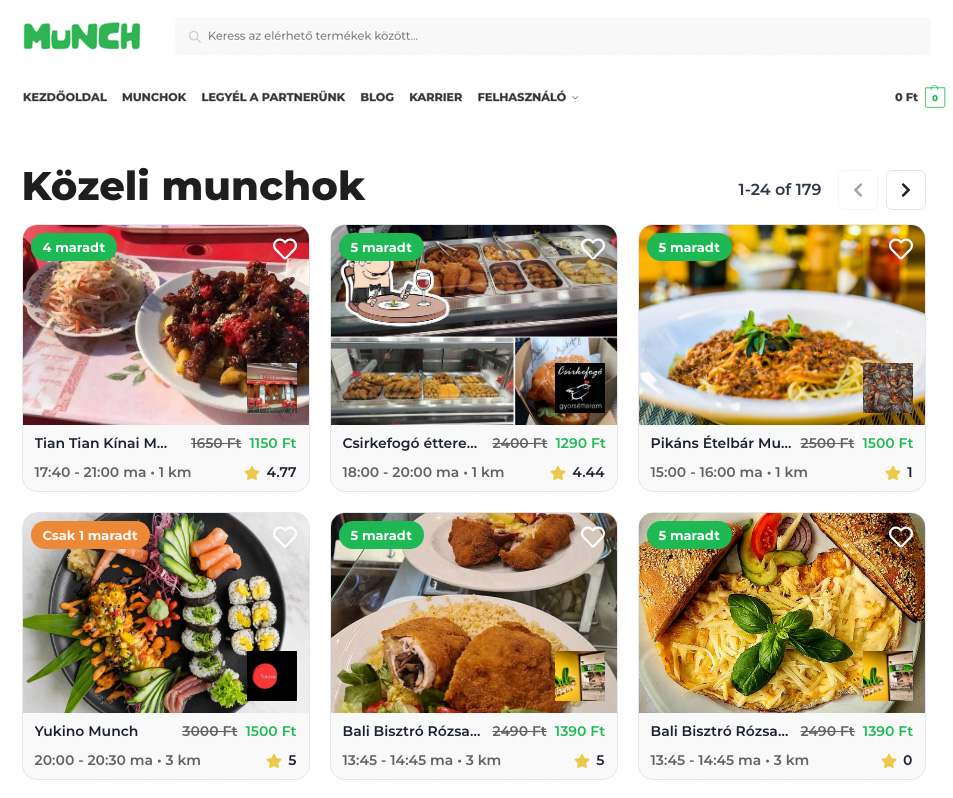Toggle heart on Pikáns Ételbár card
The height and width of the screenshot is (798, 953).
[x=901, y=248]
